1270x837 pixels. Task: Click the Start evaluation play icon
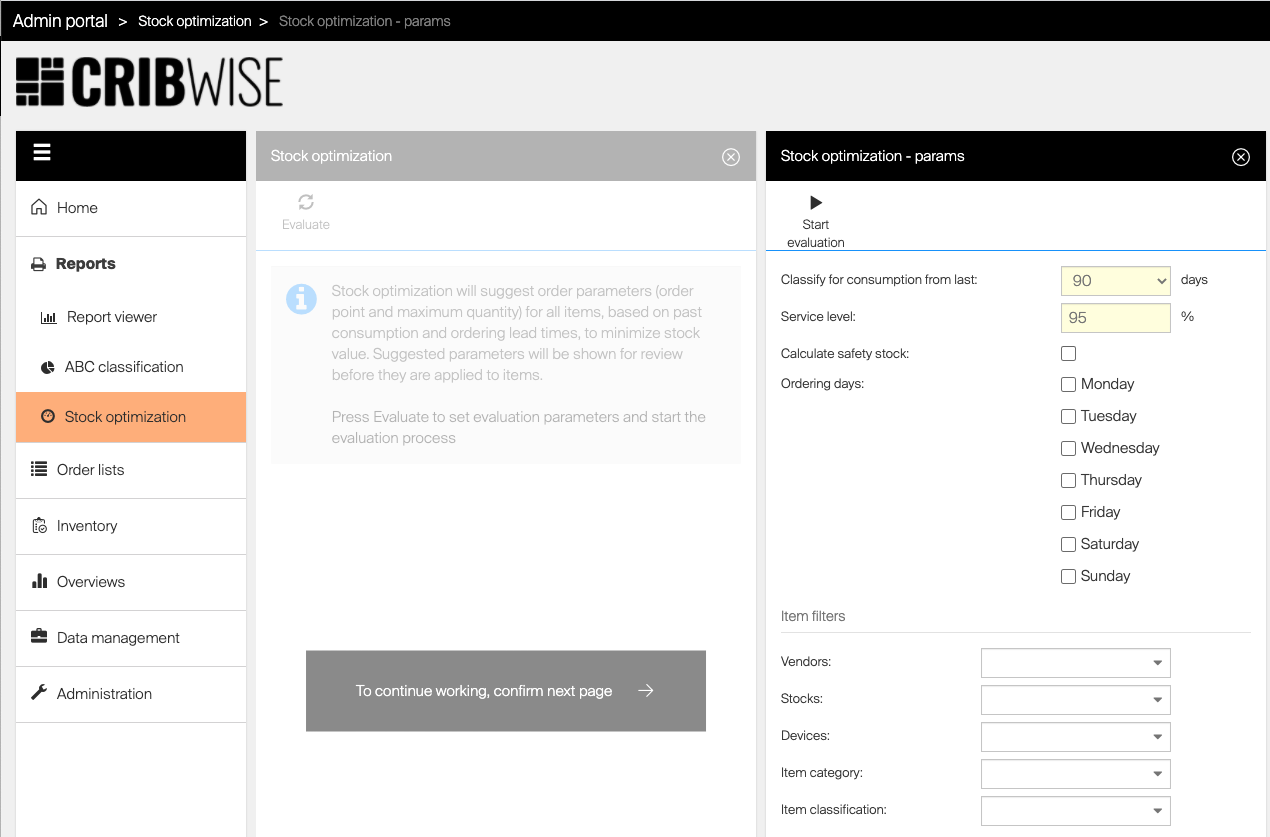815,203
